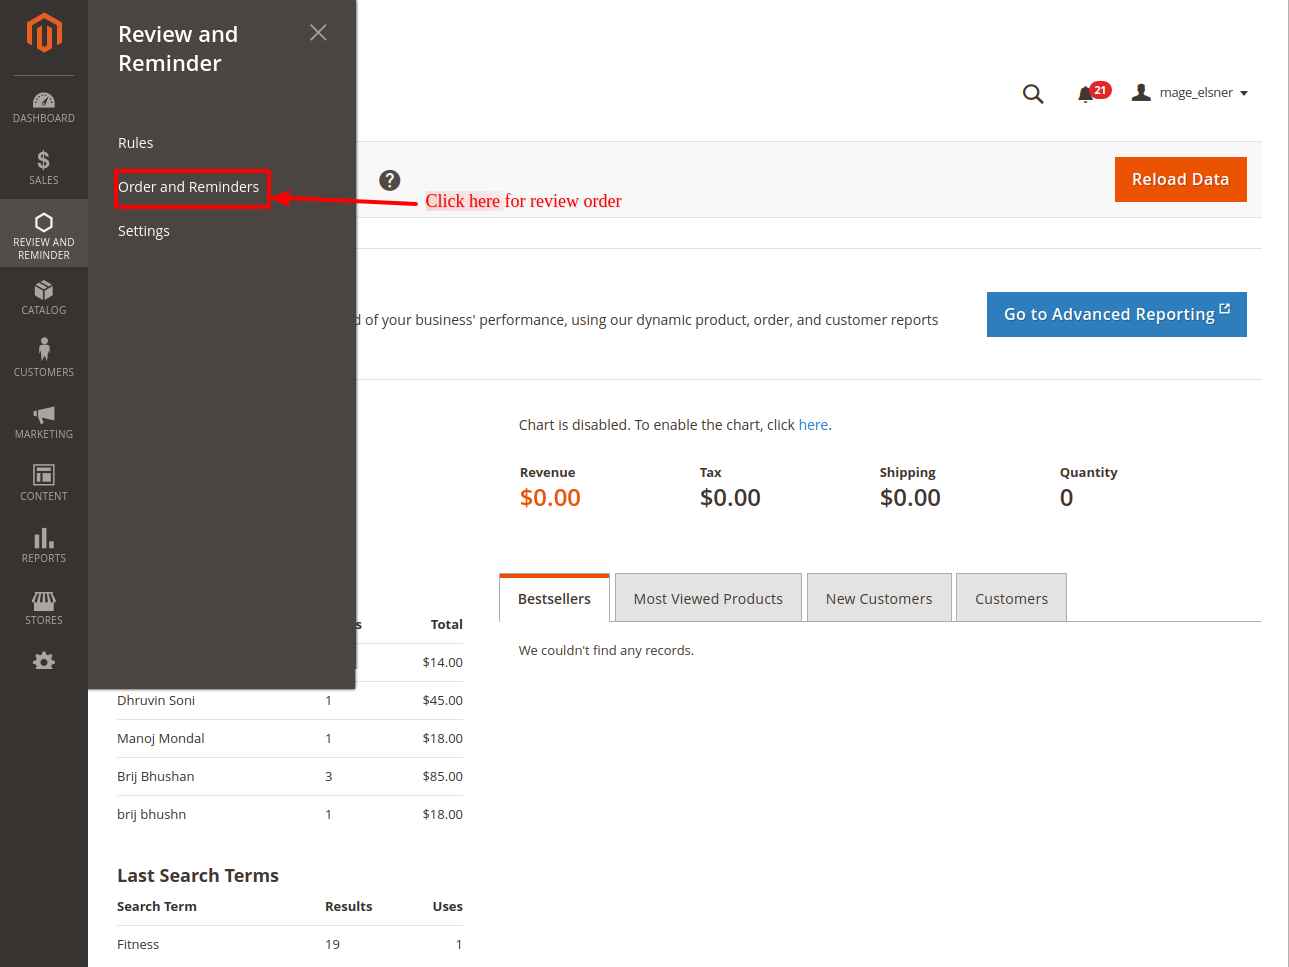
Task: Close the Review and Reminder flyout panel
Action: point(318,33)
